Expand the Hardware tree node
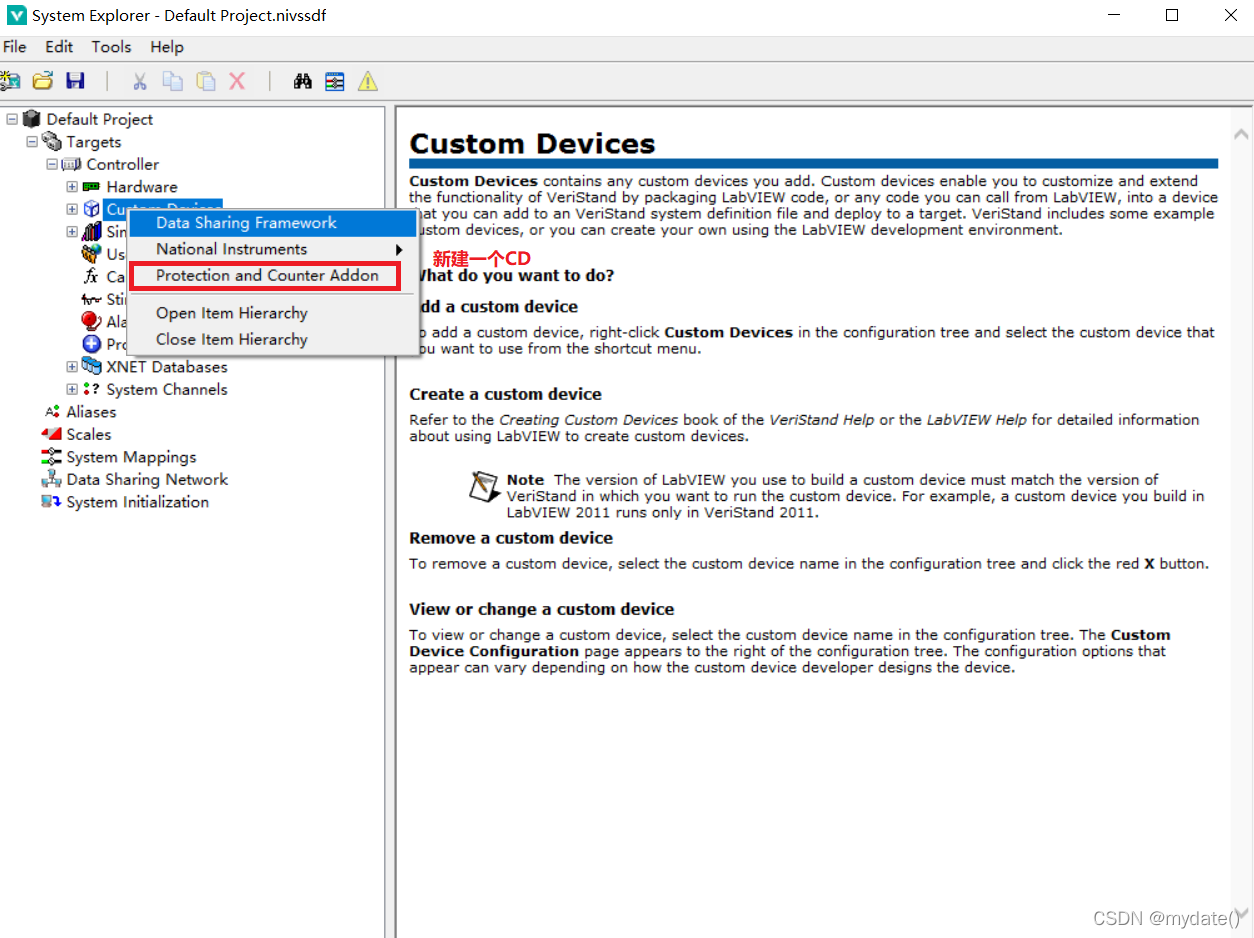The image size is (1254, 938). tap(72, 187)
